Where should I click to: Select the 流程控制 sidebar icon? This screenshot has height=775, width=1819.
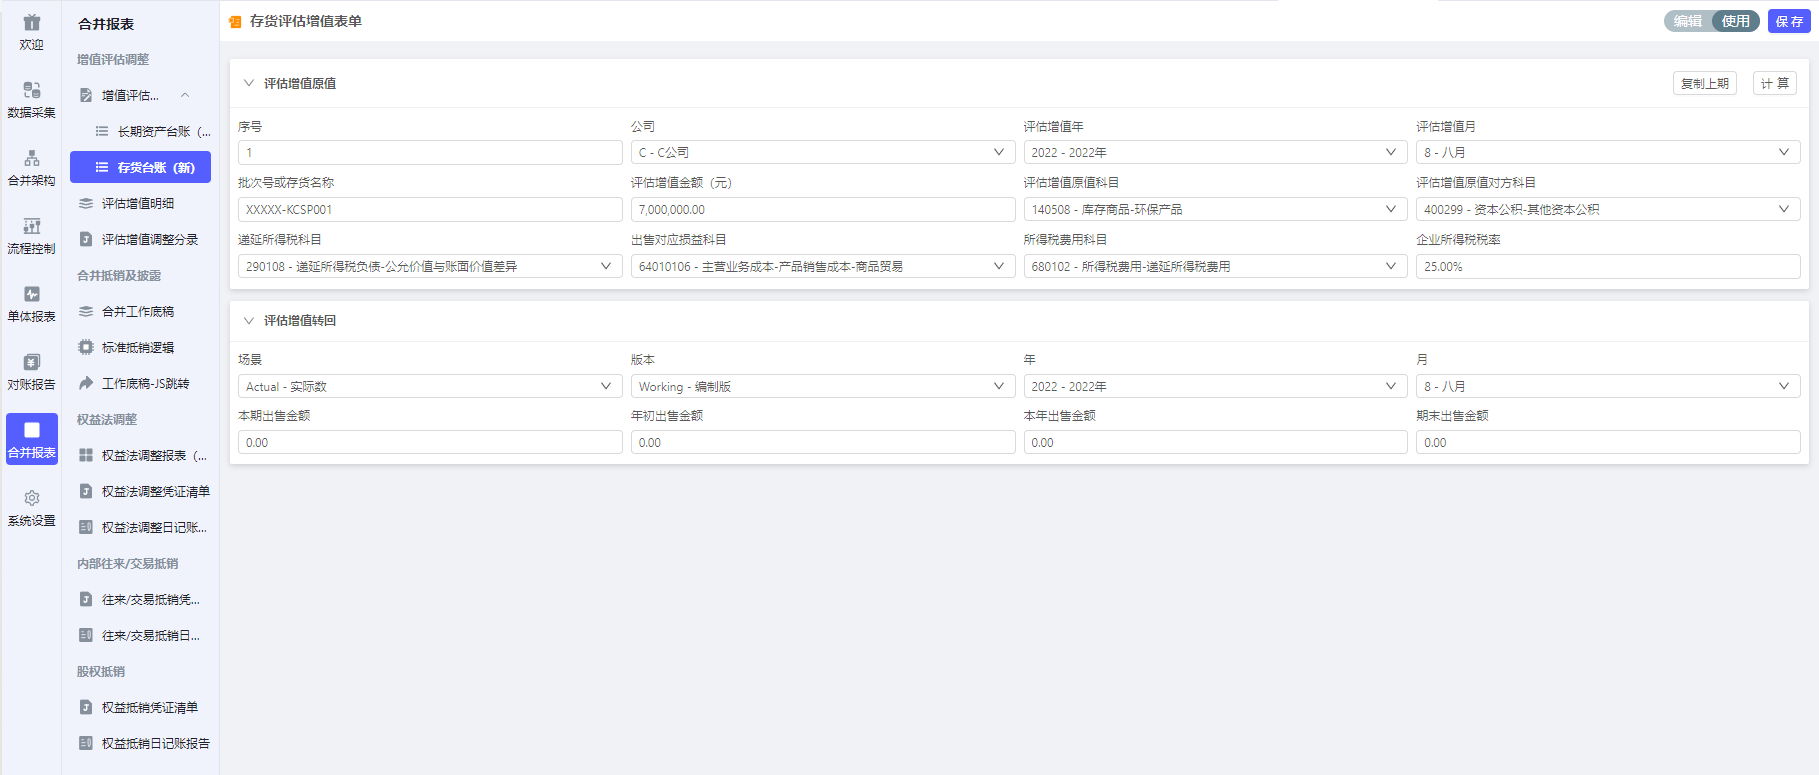coord(31,227)
